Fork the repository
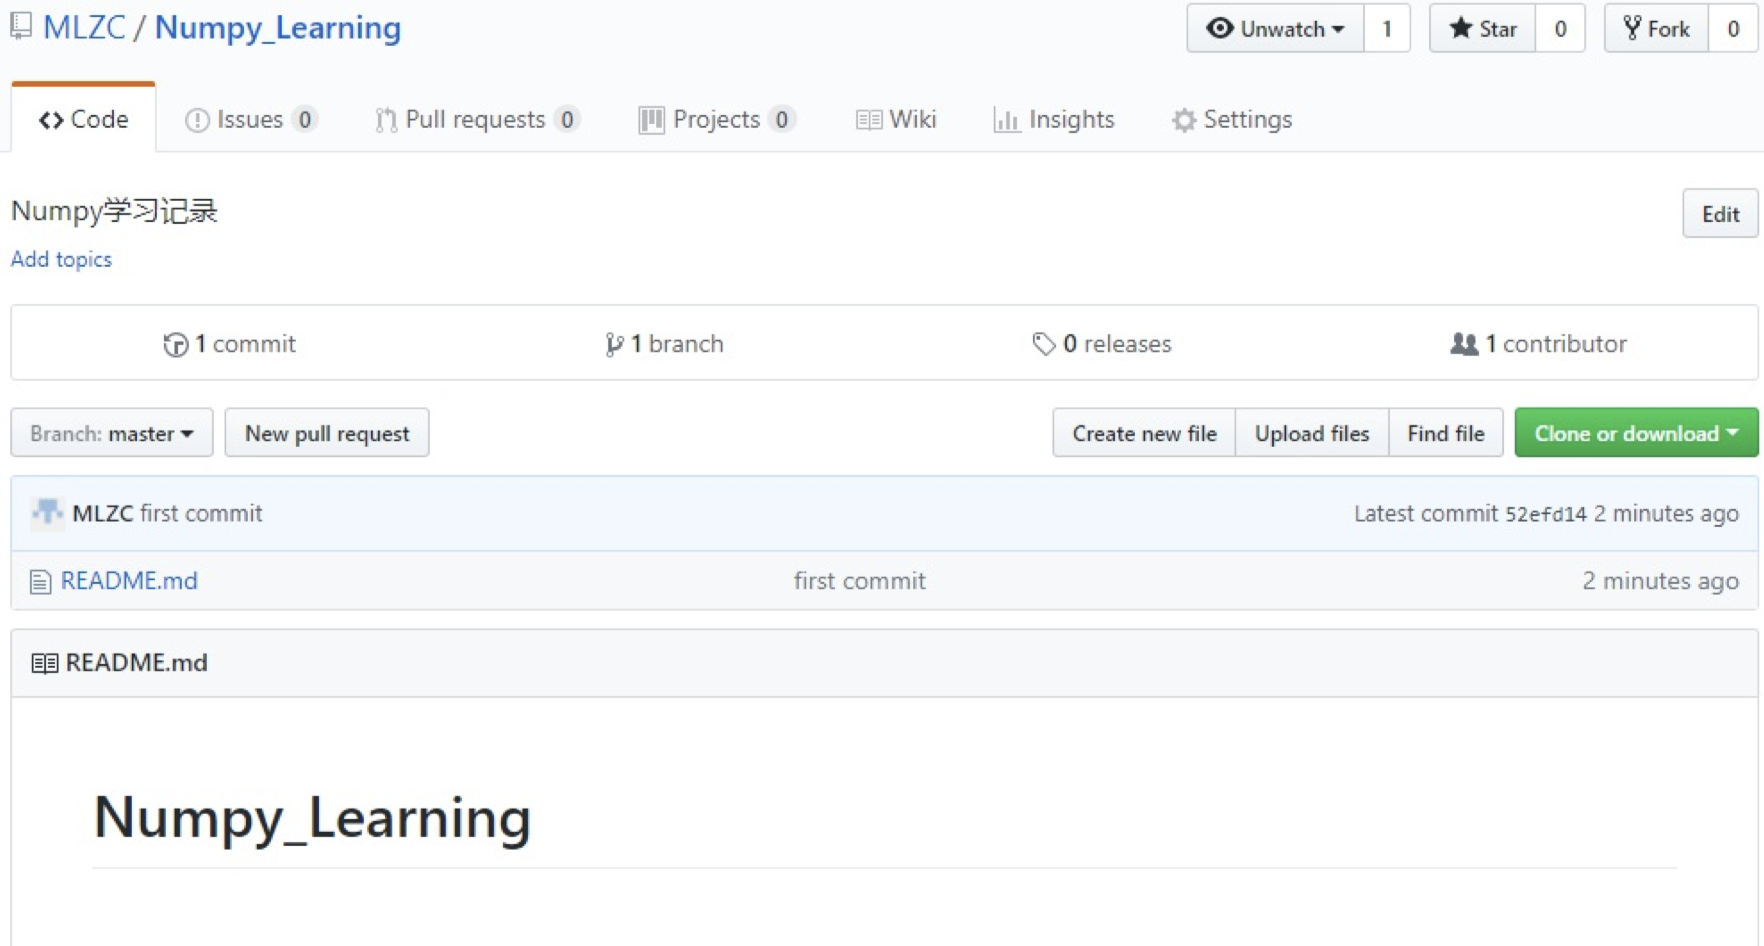Viewport: 1764px width, 946px height. 1656,28
